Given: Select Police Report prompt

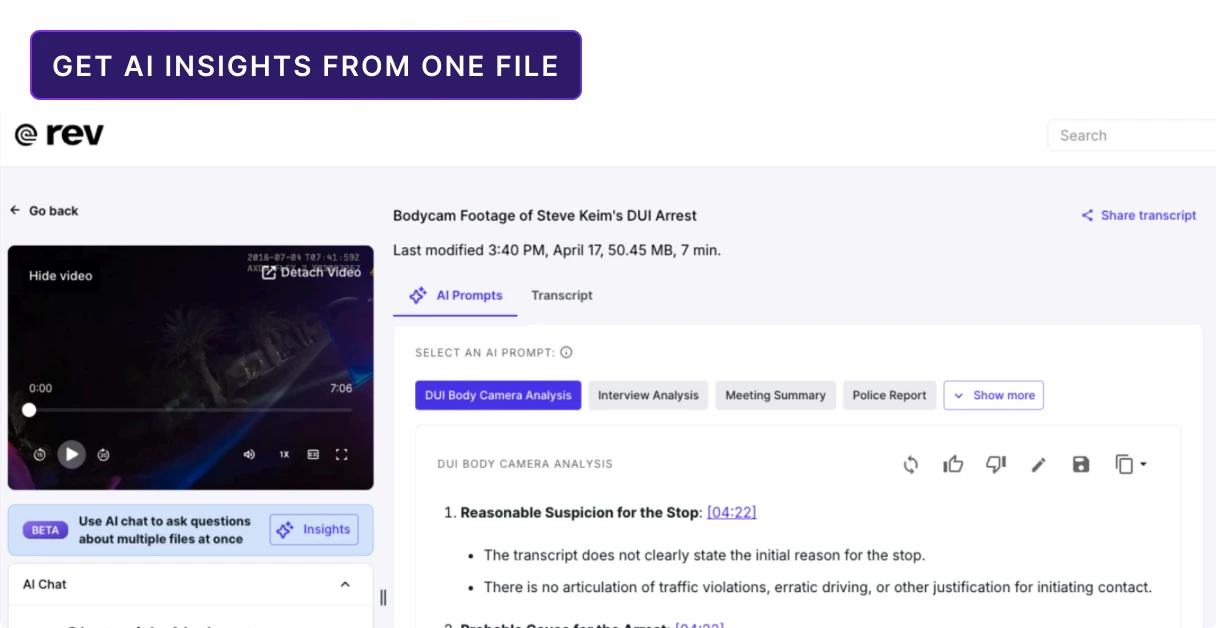Looking at the screenshot, I should (x=889, y=395).
